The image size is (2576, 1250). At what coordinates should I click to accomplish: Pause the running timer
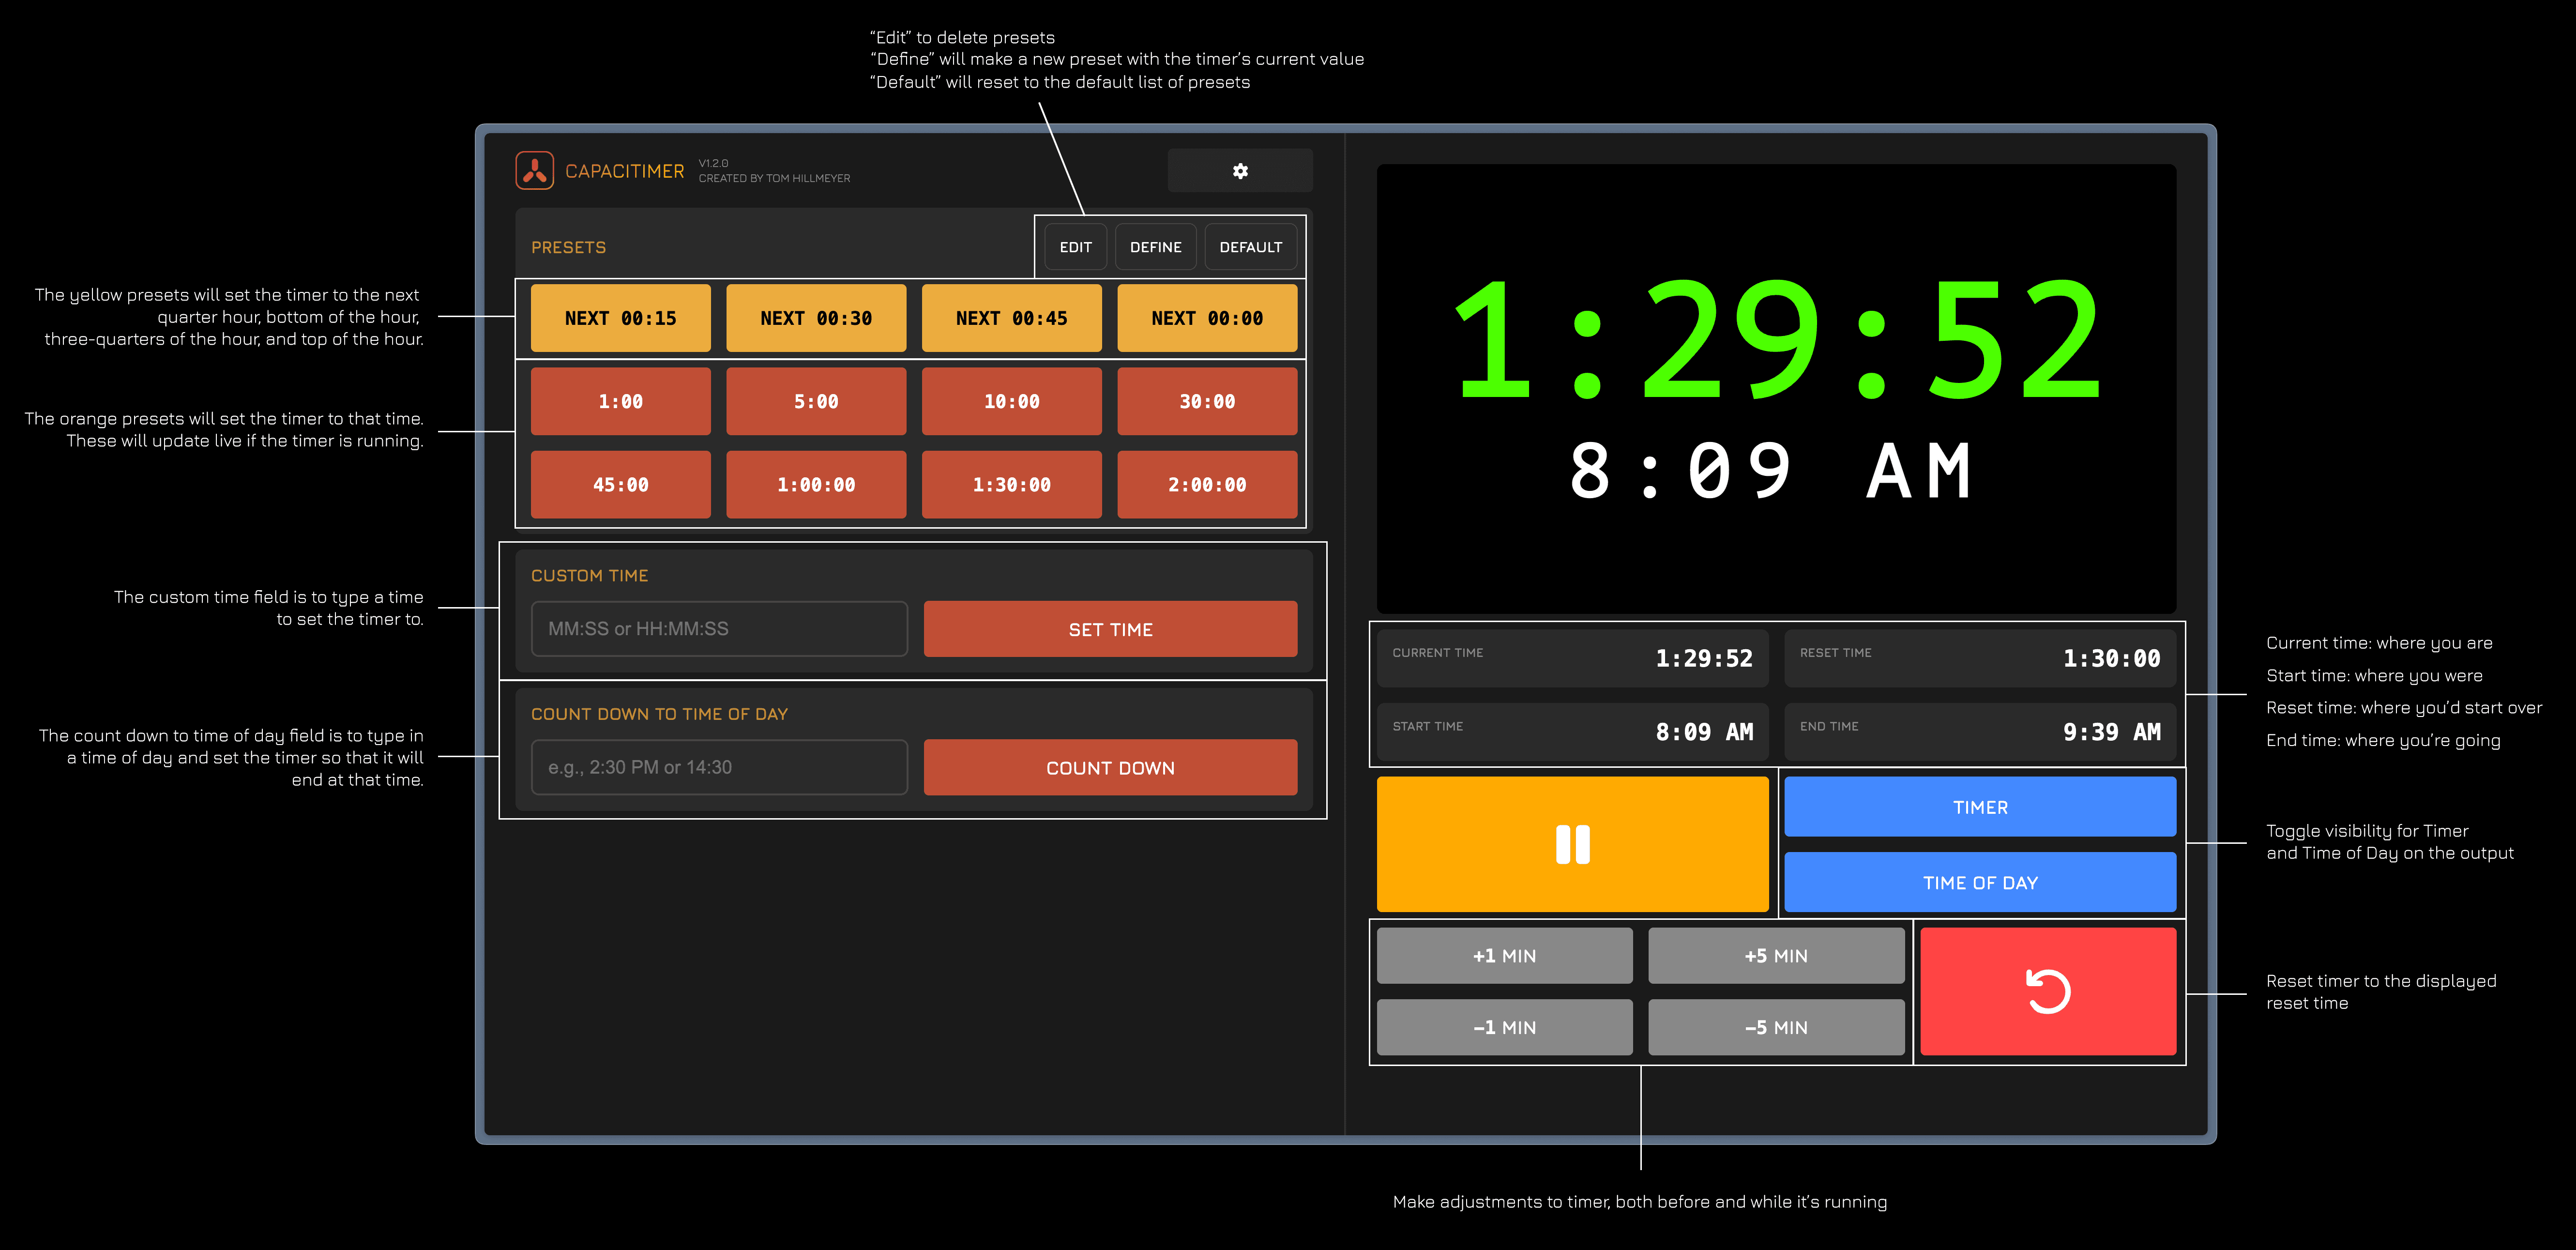(1571, 844)
